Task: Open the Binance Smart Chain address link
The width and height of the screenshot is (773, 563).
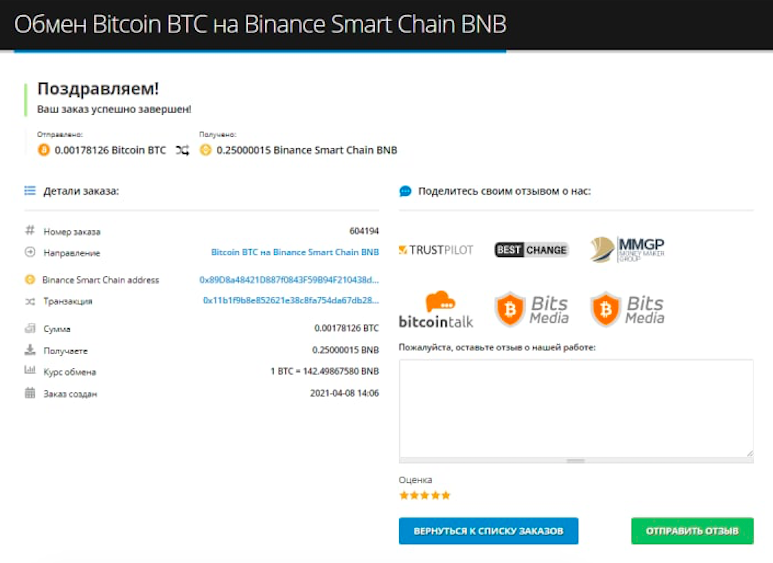Action: click(289, 280)
